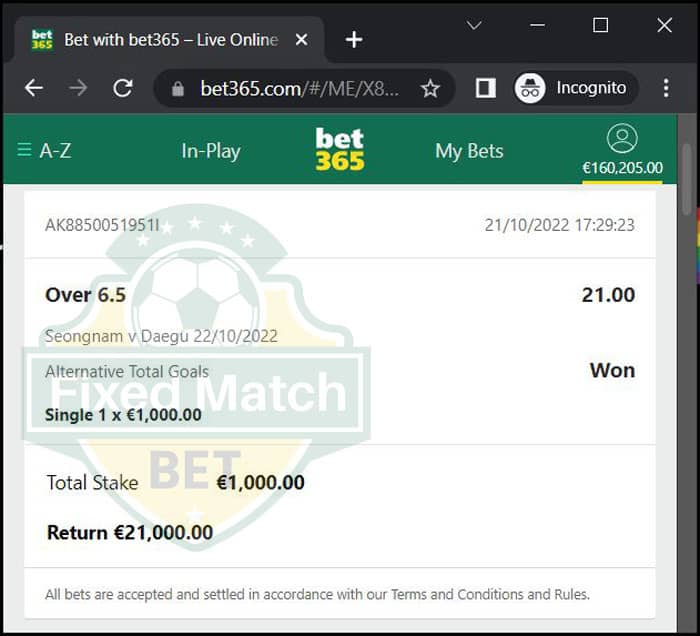Open the browser side panel icon

coord(485,88)
